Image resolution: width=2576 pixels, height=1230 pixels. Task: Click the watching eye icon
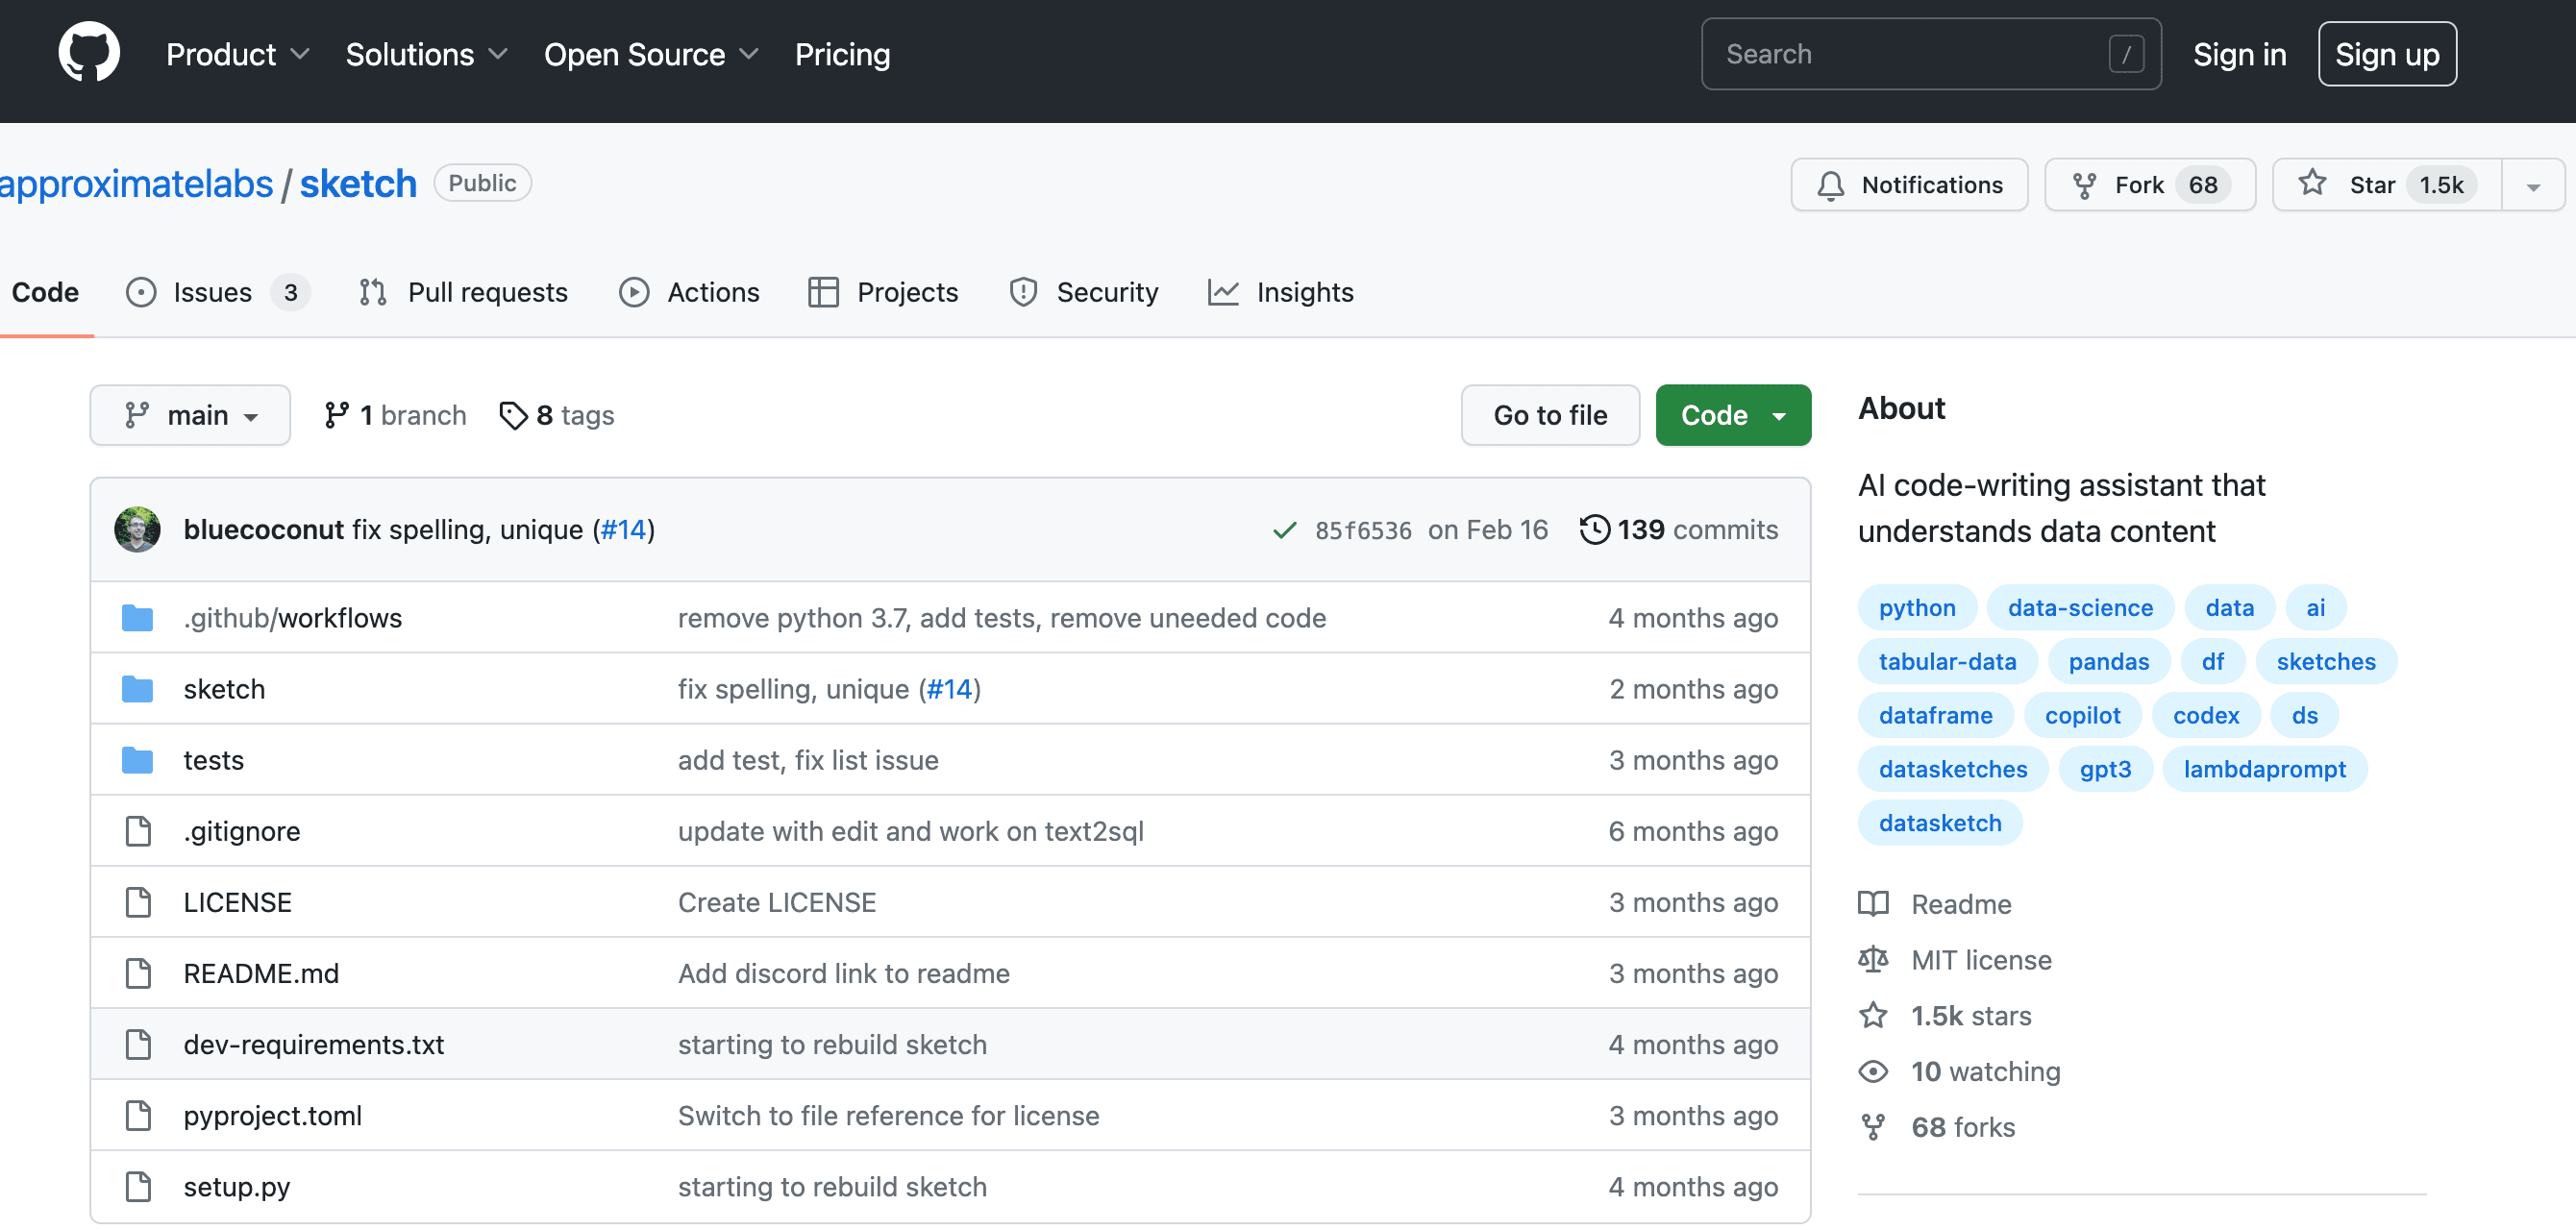(x=1872, y=1072)
